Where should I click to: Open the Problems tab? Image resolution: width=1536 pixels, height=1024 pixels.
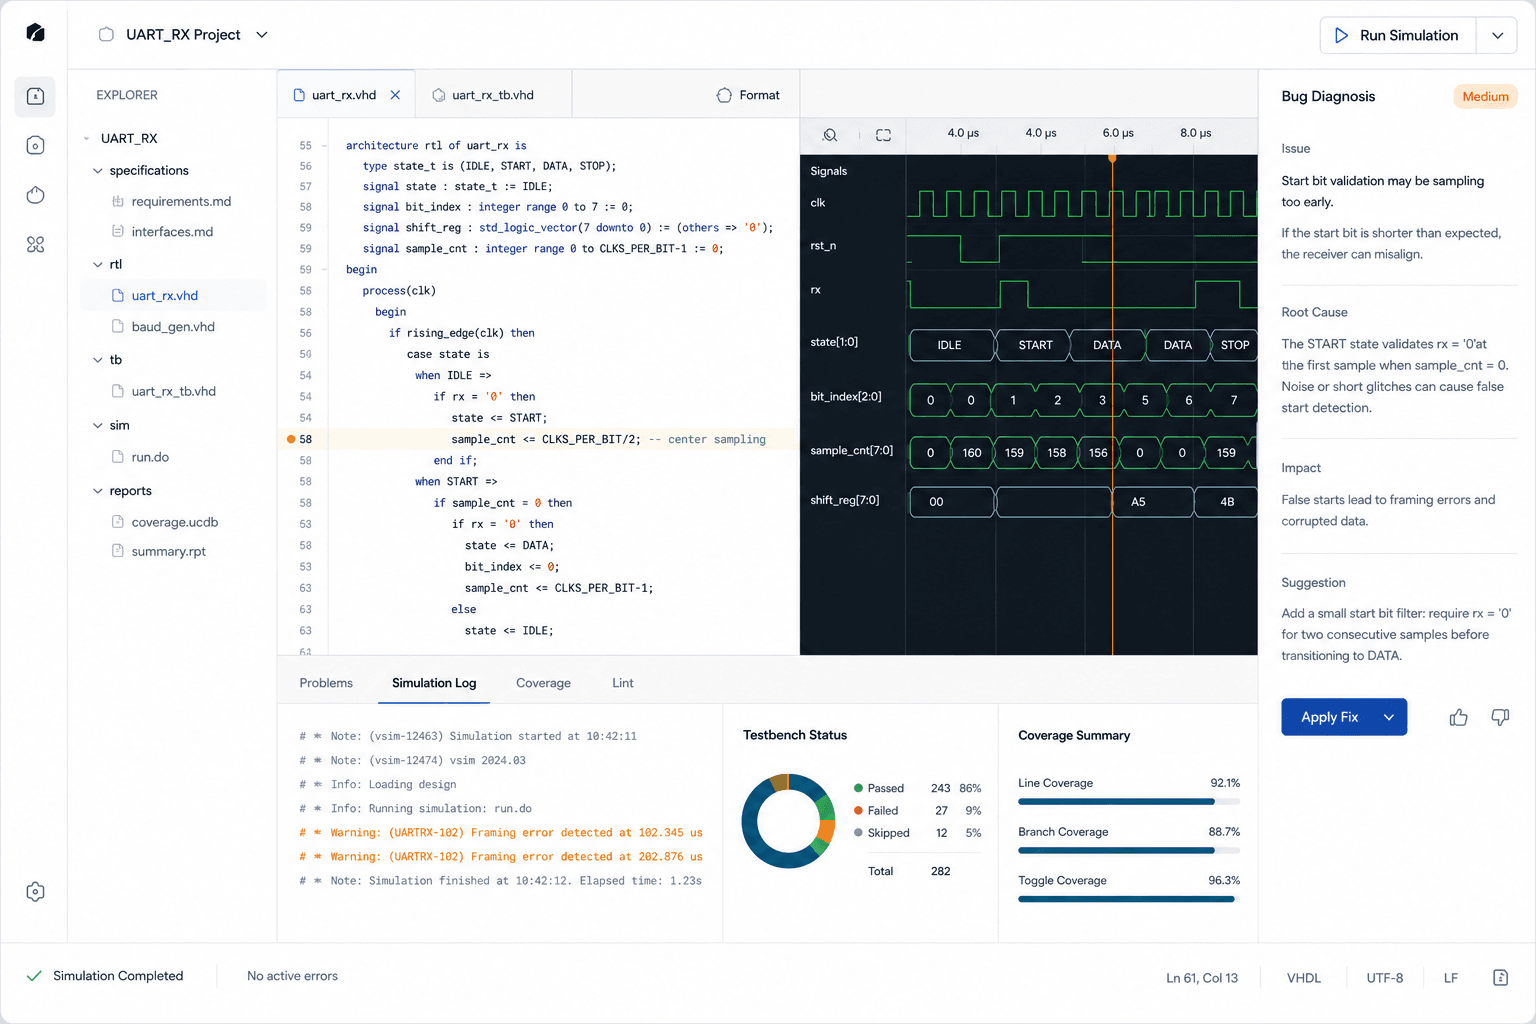pos(326,683)
